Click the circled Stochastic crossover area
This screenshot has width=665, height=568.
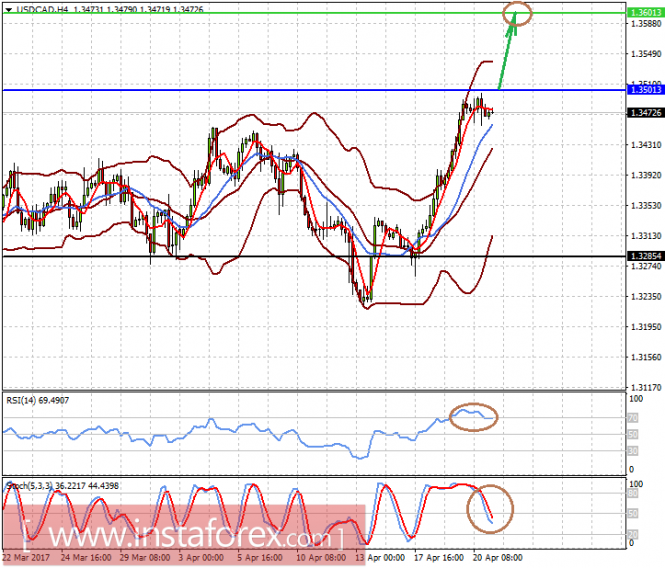tap(490, 509)
